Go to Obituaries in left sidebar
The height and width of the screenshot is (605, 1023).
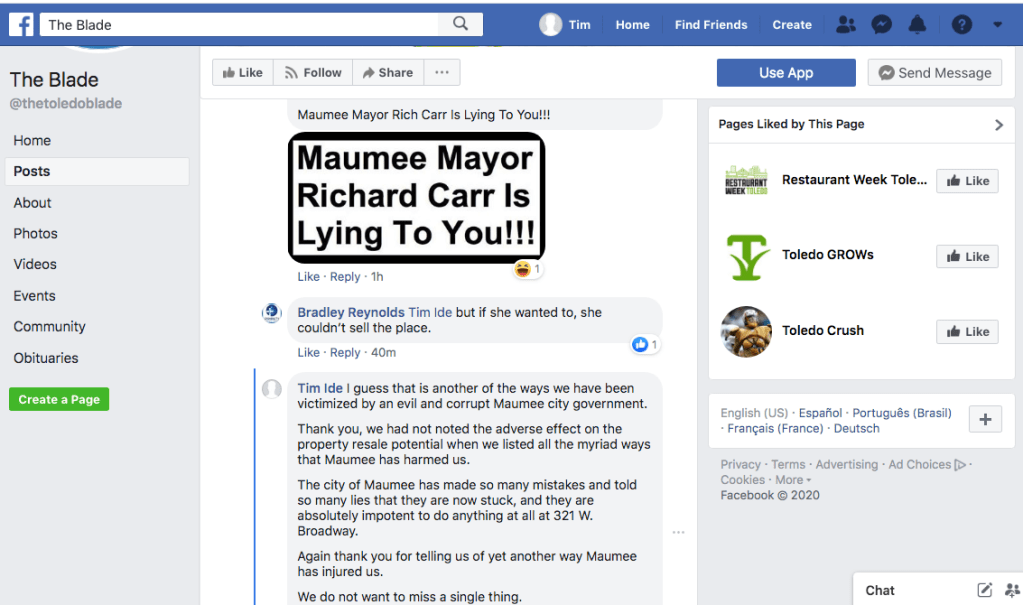(46, 358)
